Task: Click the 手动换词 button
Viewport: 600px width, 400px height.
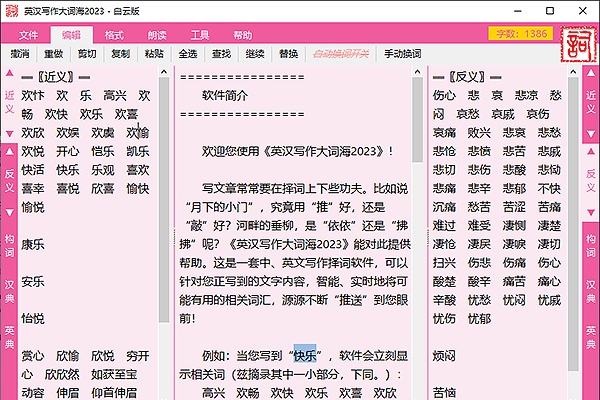Action: [403, 54]
